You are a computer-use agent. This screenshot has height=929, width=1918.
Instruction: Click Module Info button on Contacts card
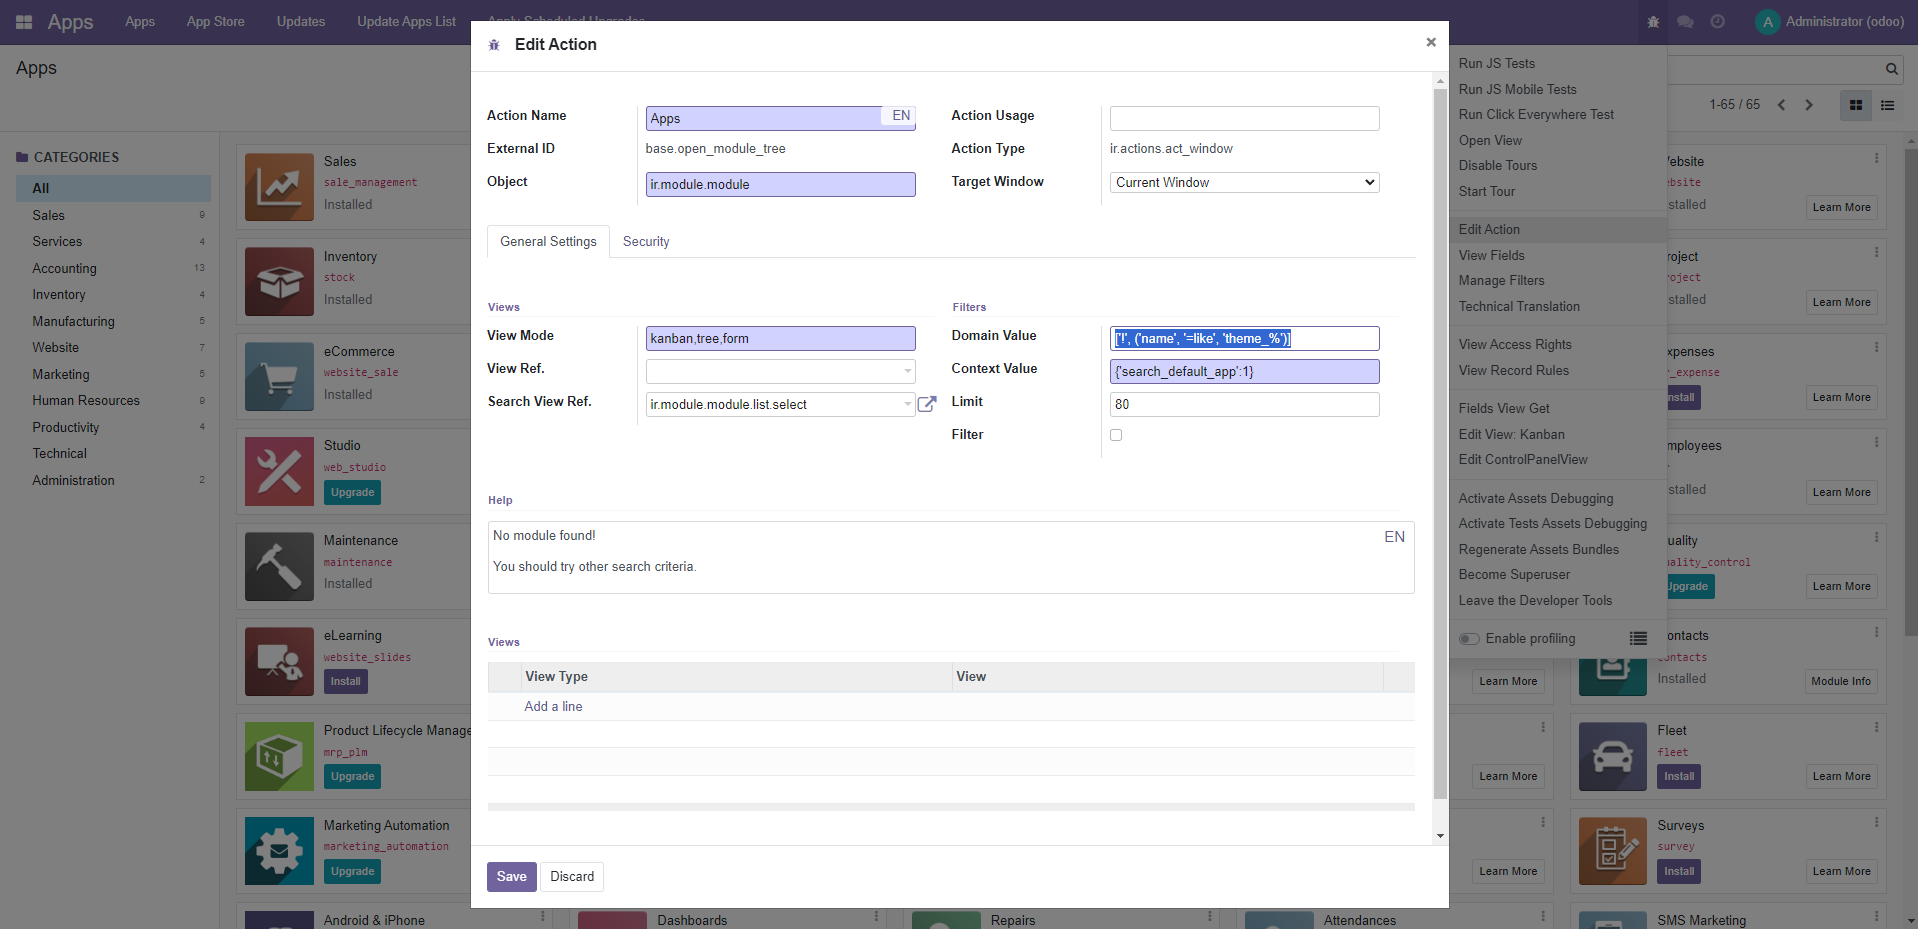coord(1841,681)
